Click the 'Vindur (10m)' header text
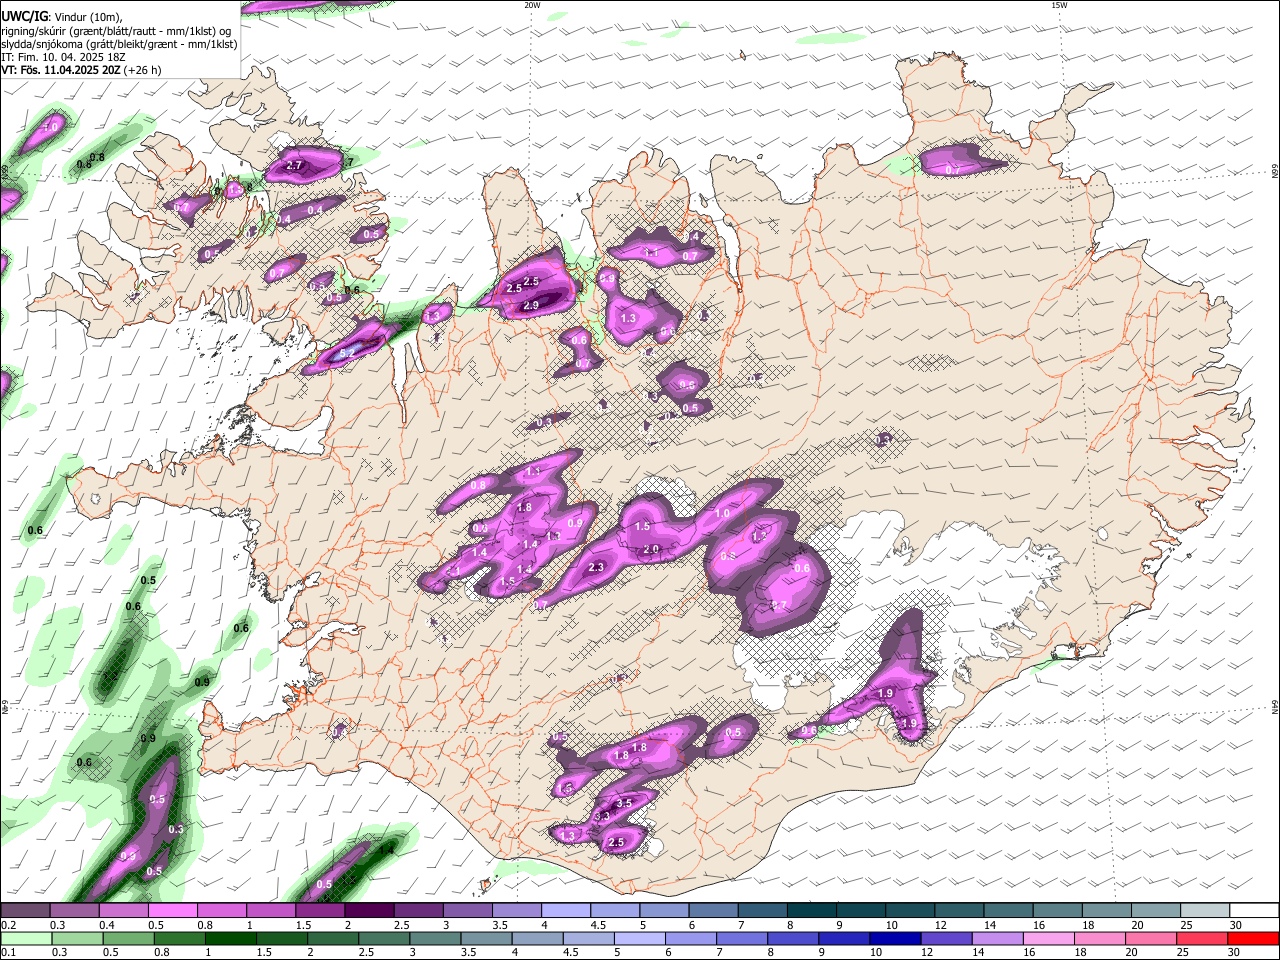Viewport: 1280px width, 960px height. click(87, 17)
